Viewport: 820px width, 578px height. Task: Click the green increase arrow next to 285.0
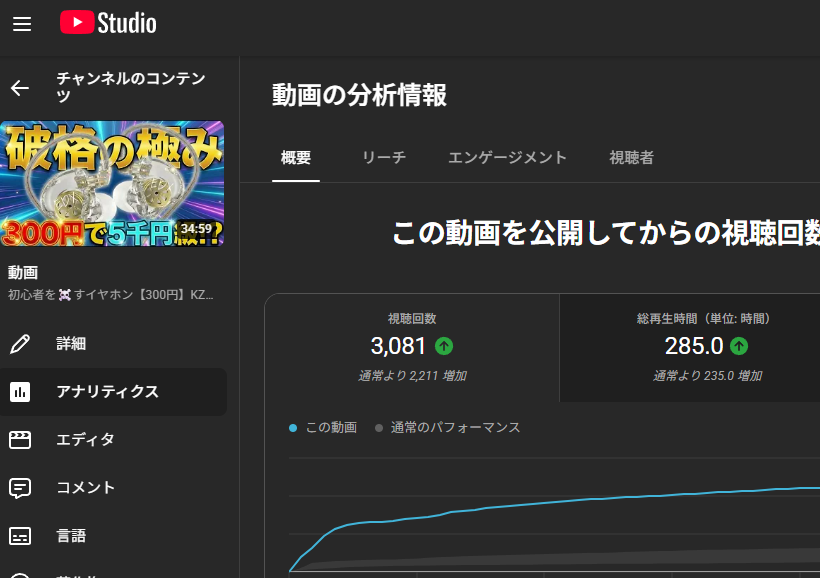coord(737,346)
